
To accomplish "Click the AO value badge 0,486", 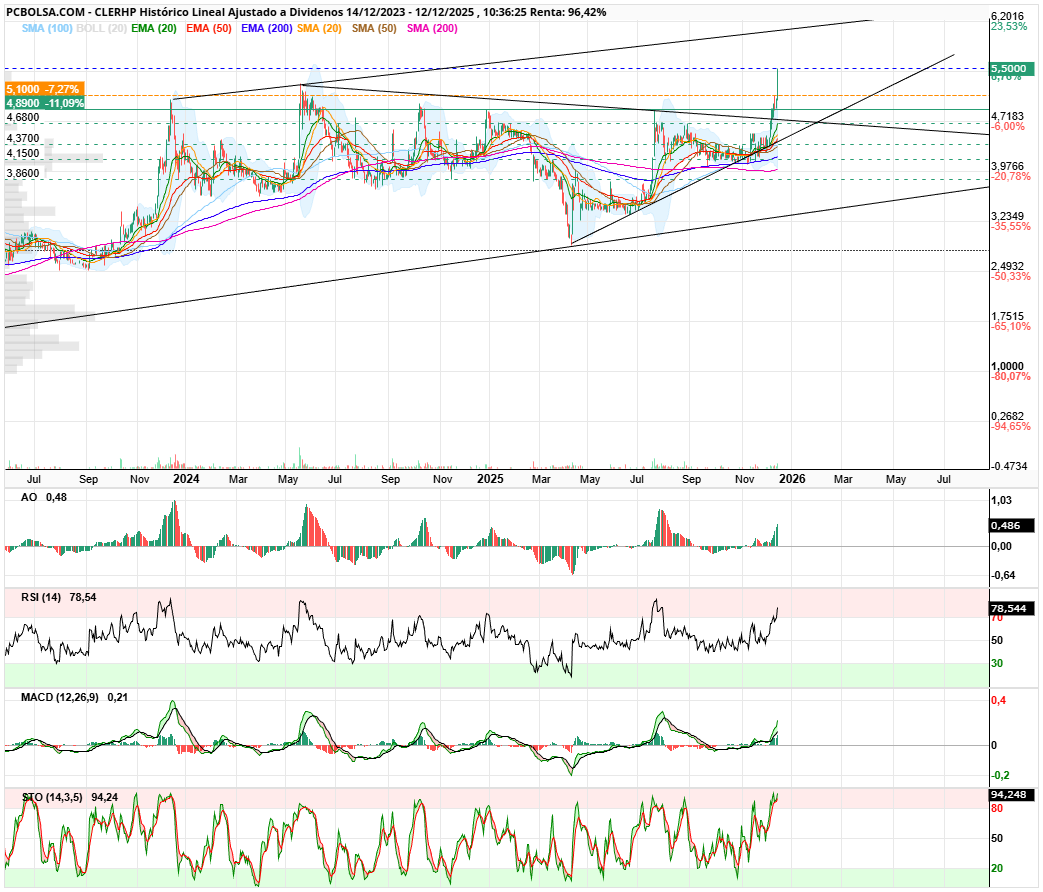I will click(x=1005, y=525).
